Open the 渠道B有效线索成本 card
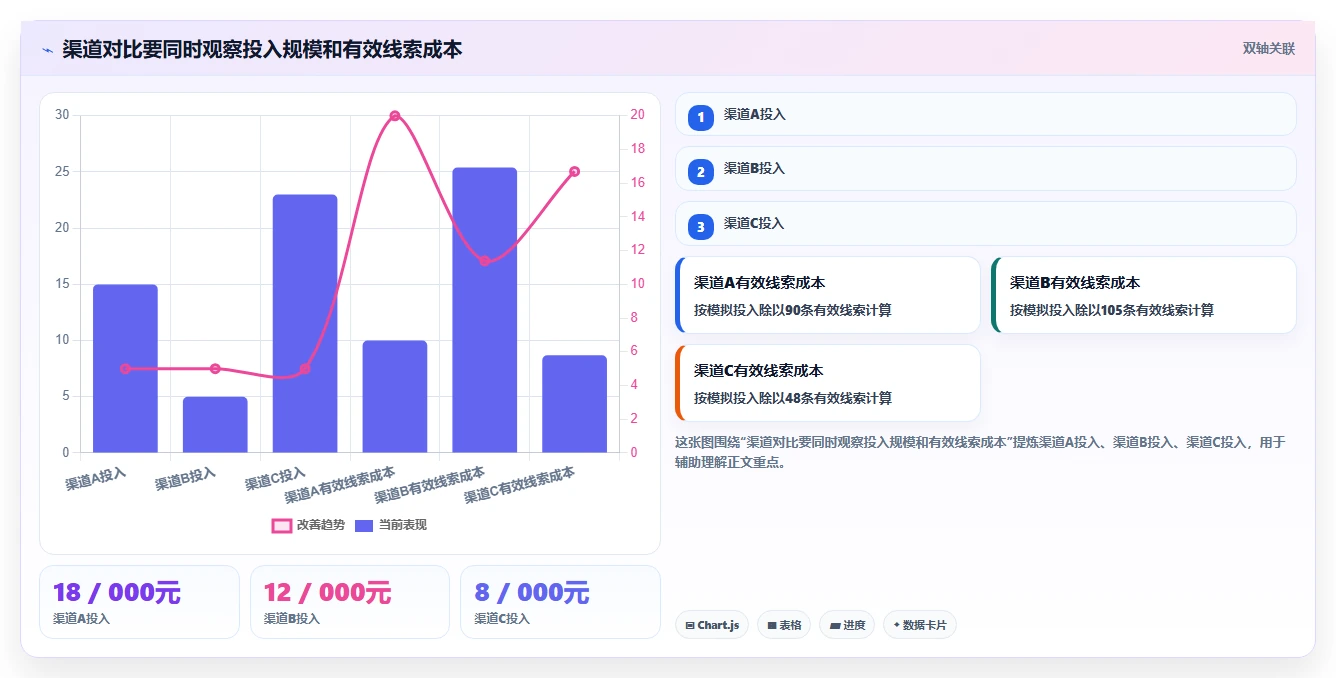Viewport: 1336px width, 678px height. coord(1143,295)
